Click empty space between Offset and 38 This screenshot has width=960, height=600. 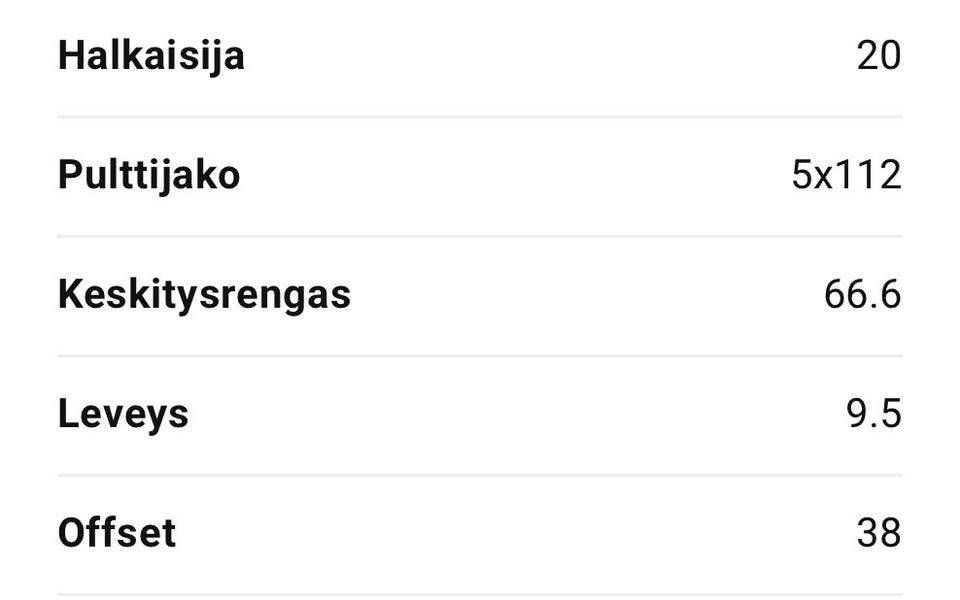(x=515, y=533)
